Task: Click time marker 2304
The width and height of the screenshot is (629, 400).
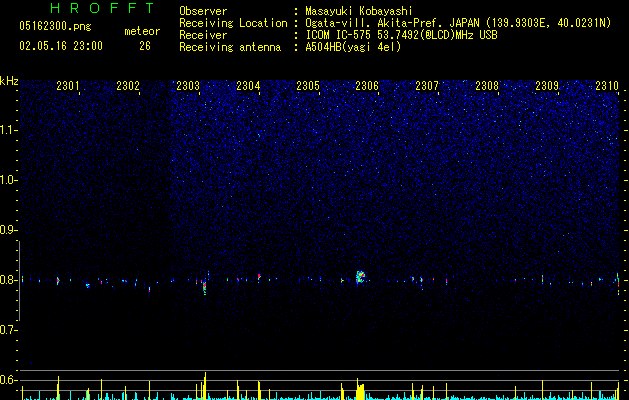Action: (248, 85)
